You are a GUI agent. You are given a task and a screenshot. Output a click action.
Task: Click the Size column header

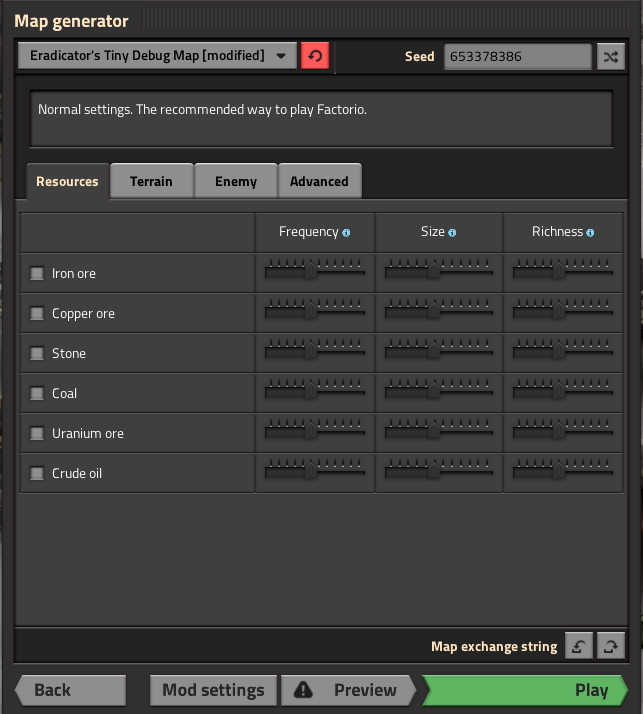[433, 232]
